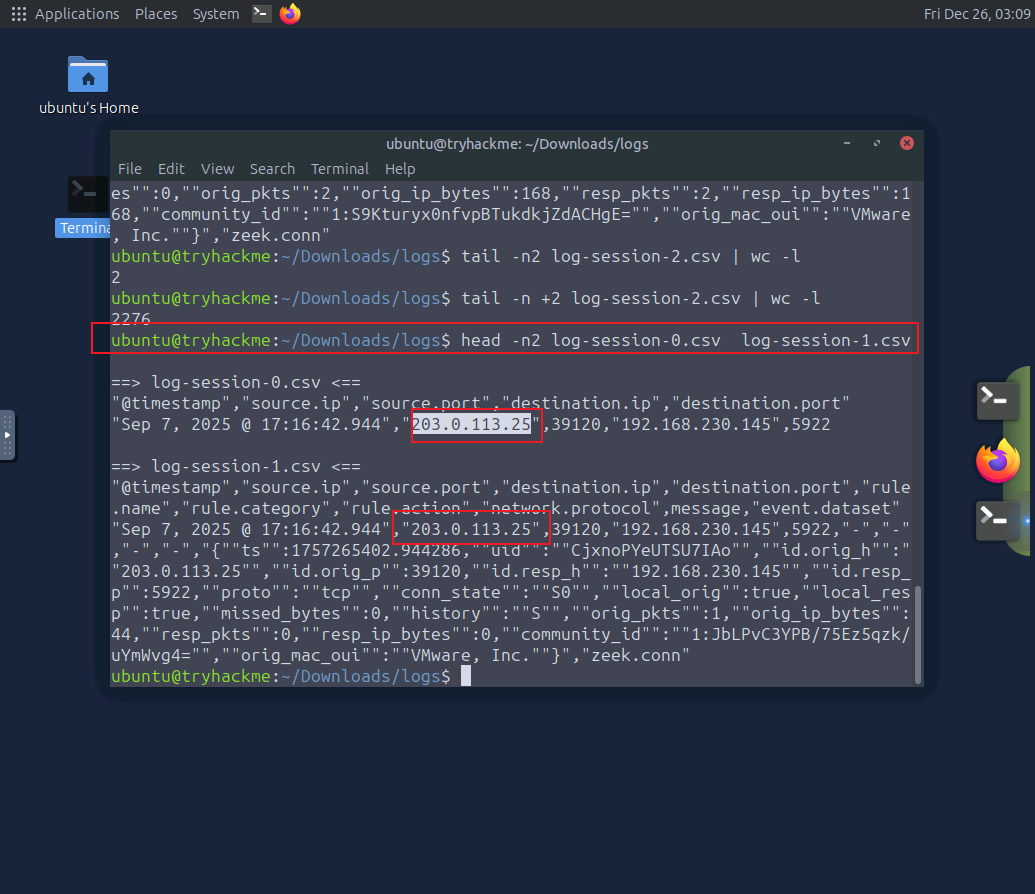This screenshot has height=894, width=1035.
Task: Close the terminal window
Action: [x=907, y=143]
